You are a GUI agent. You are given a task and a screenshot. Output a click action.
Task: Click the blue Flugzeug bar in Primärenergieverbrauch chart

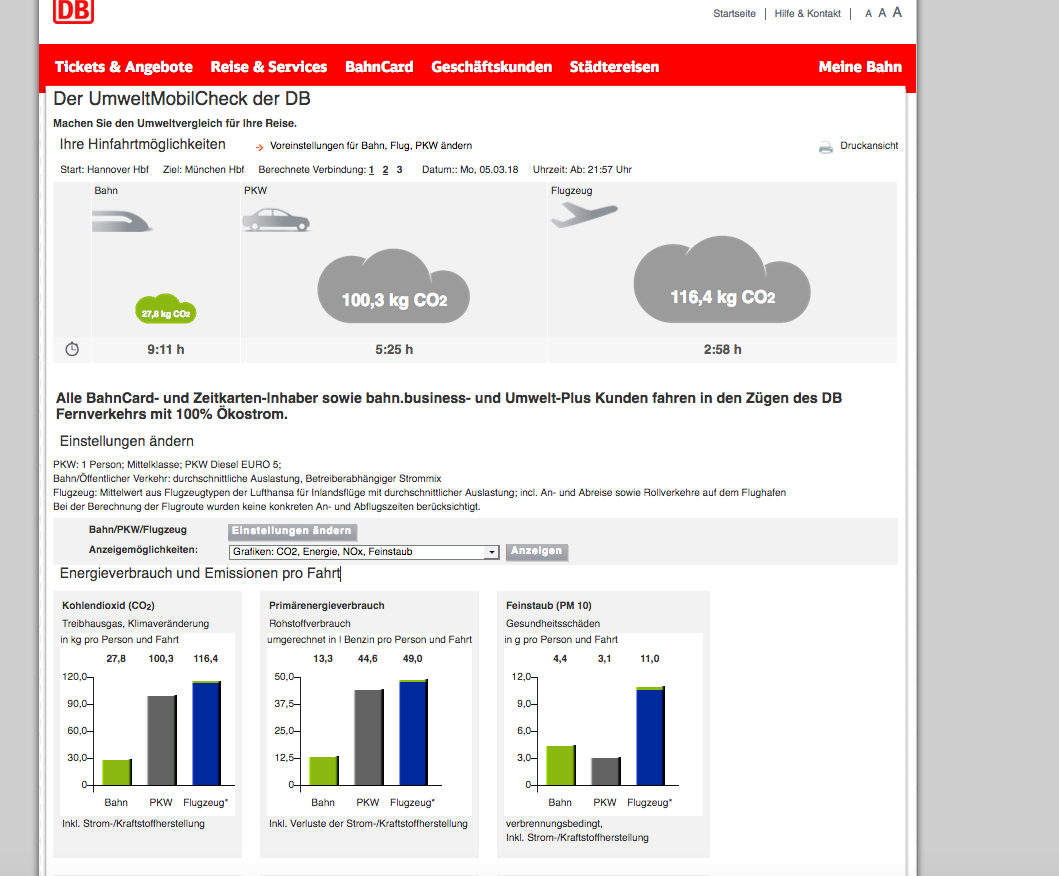(x=413, y=732)
